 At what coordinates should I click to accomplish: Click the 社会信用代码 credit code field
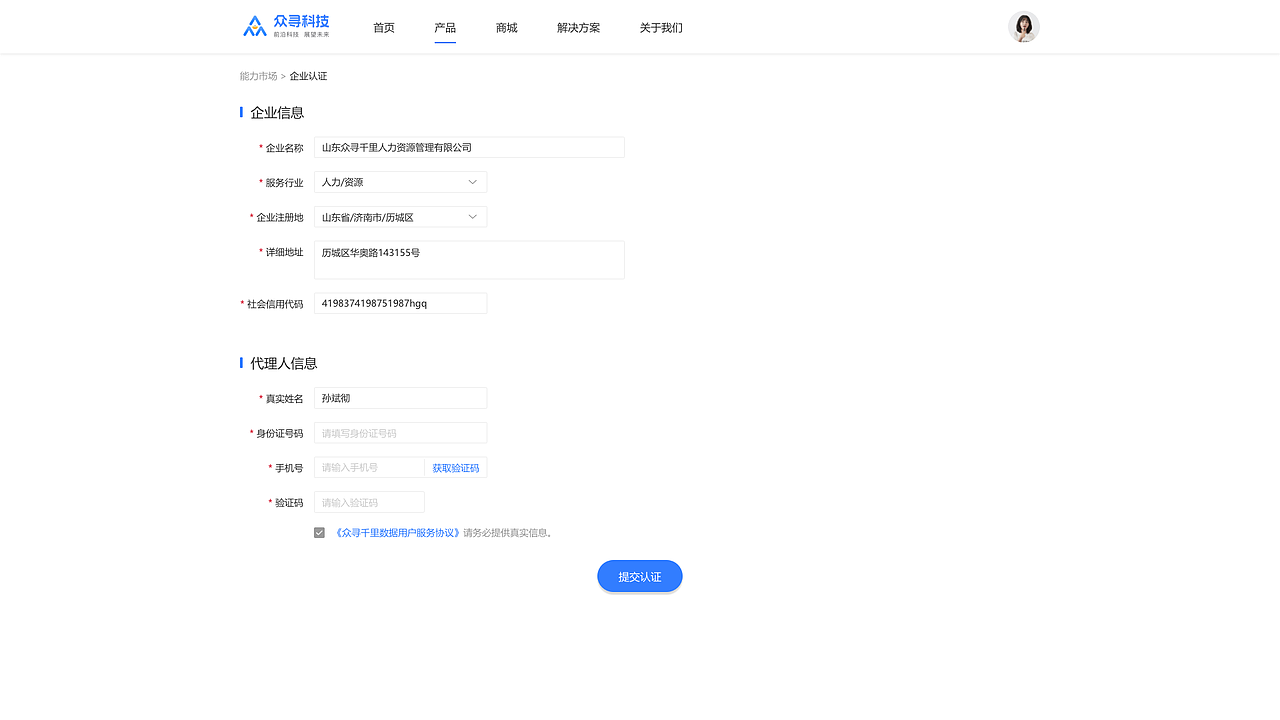[x=400, y=302]
